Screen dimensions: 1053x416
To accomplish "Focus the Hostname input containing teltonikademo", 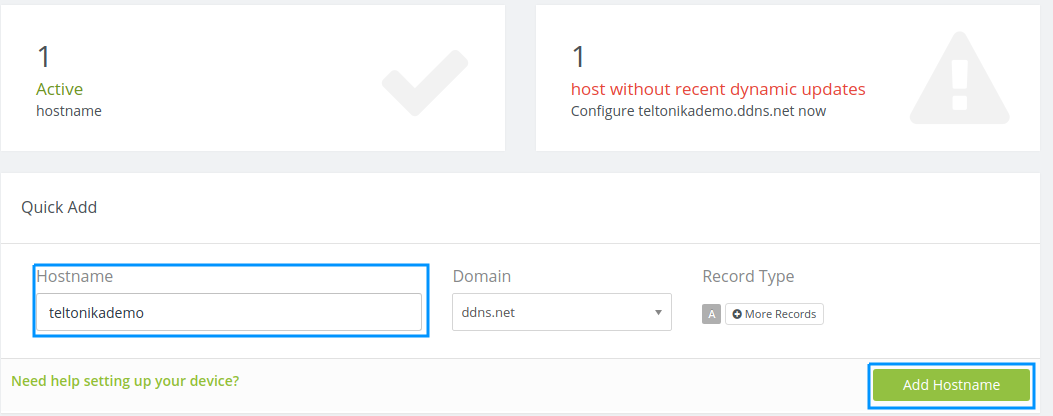I will click(229, 312).
